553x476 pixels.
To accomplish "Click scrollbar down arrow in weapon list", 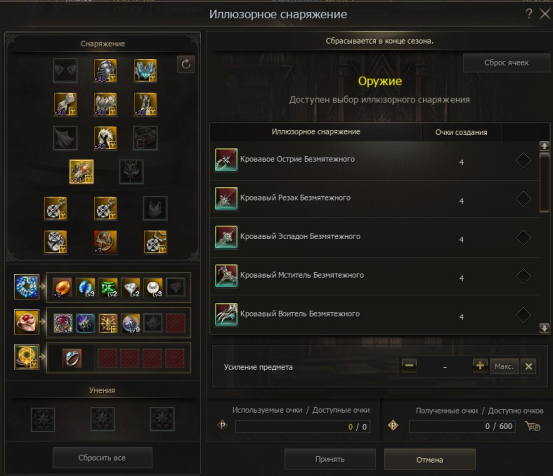I will click(x=544, y=328).
